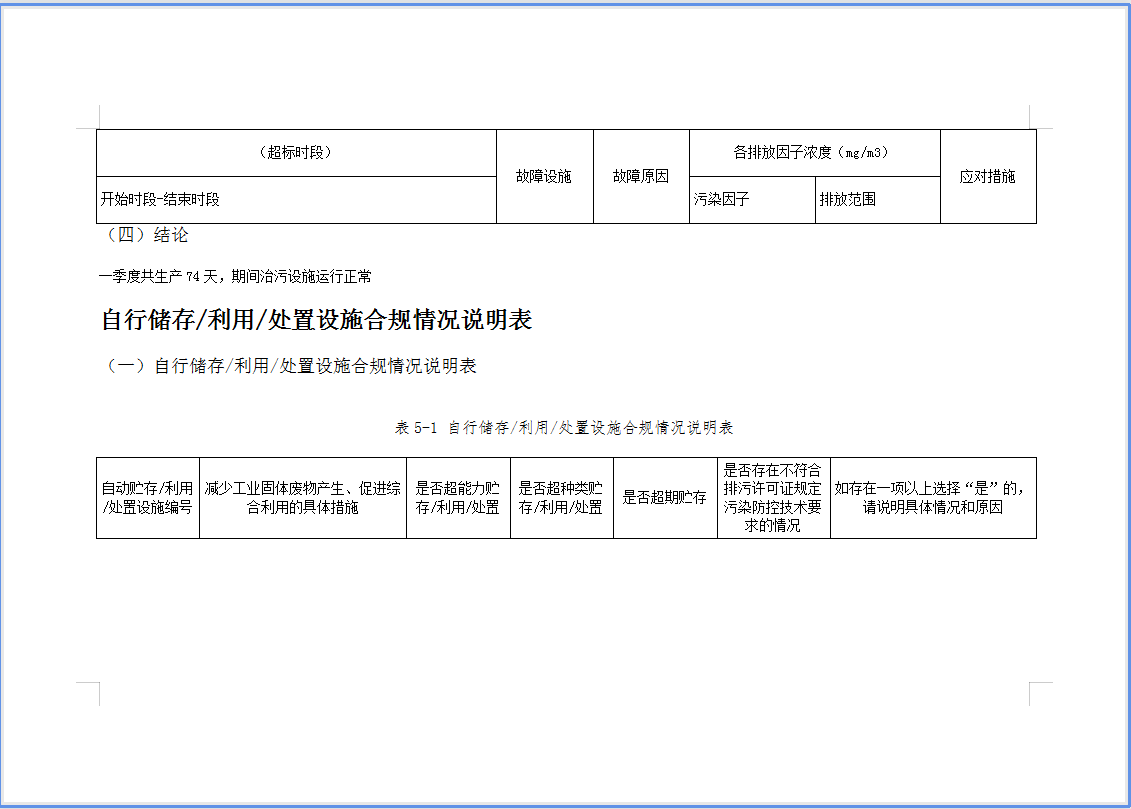
Task: Click the 一季度共生产74天 conclusion paragraph
Action: point(235,276)
